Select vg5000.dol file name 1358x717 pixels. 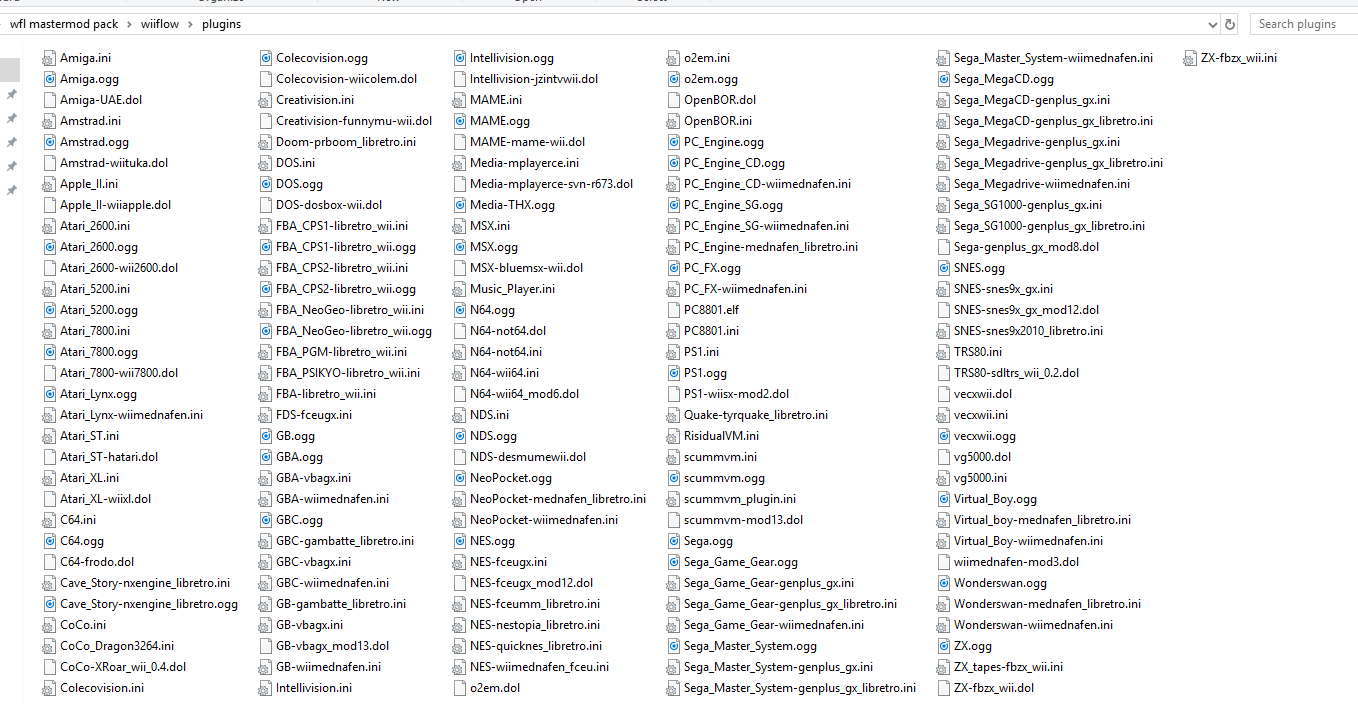[982, 457]
